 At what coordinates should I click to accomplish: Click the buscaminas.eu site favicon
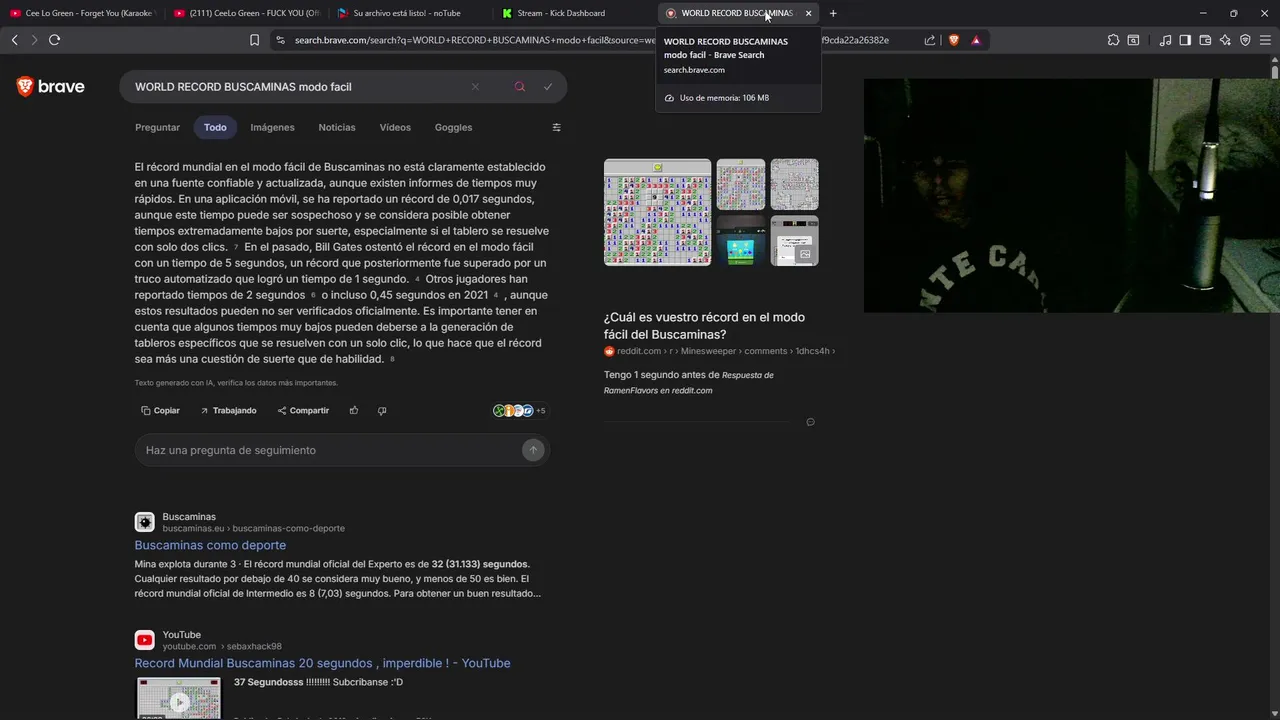pyautogui.click(x=145, y=522)
